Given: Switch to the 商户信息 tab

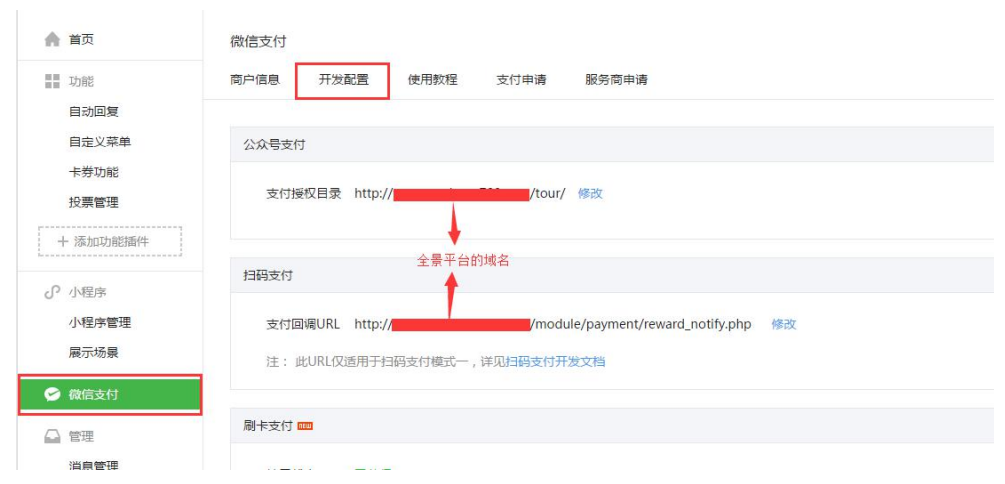Looking at the screenshot, I should pos(255,80).
